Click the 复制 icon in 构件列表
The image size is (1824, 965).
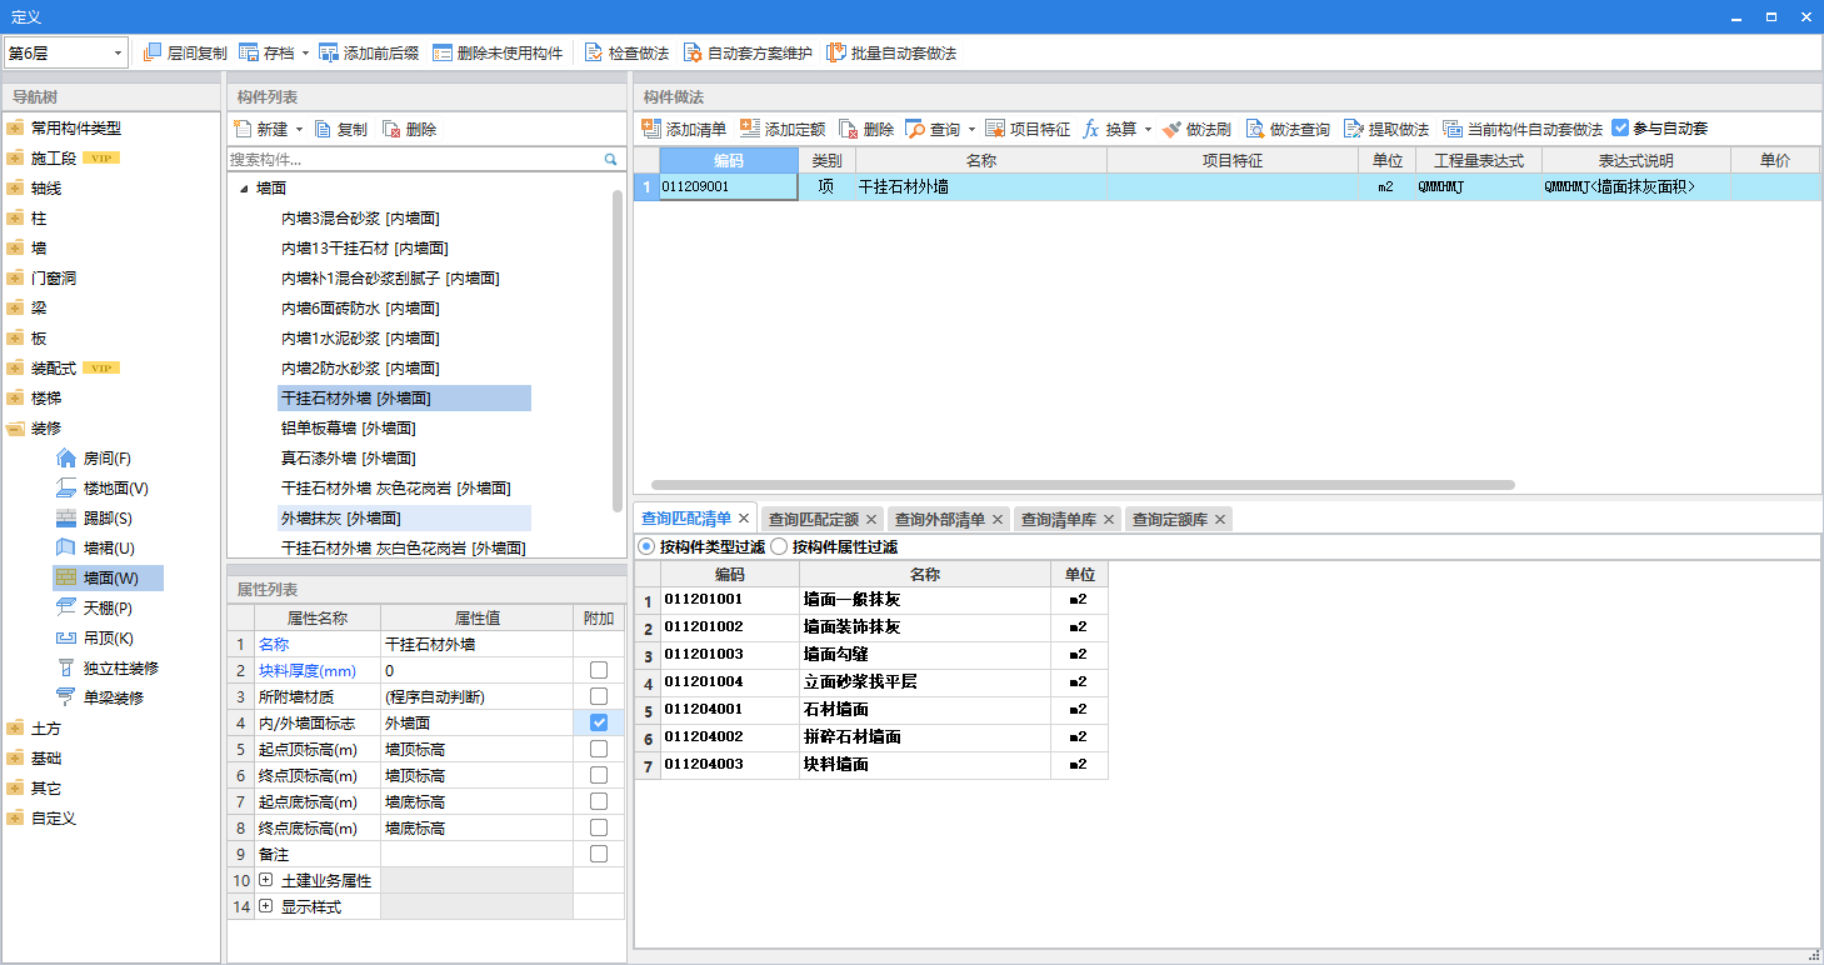tap(322, 129)
